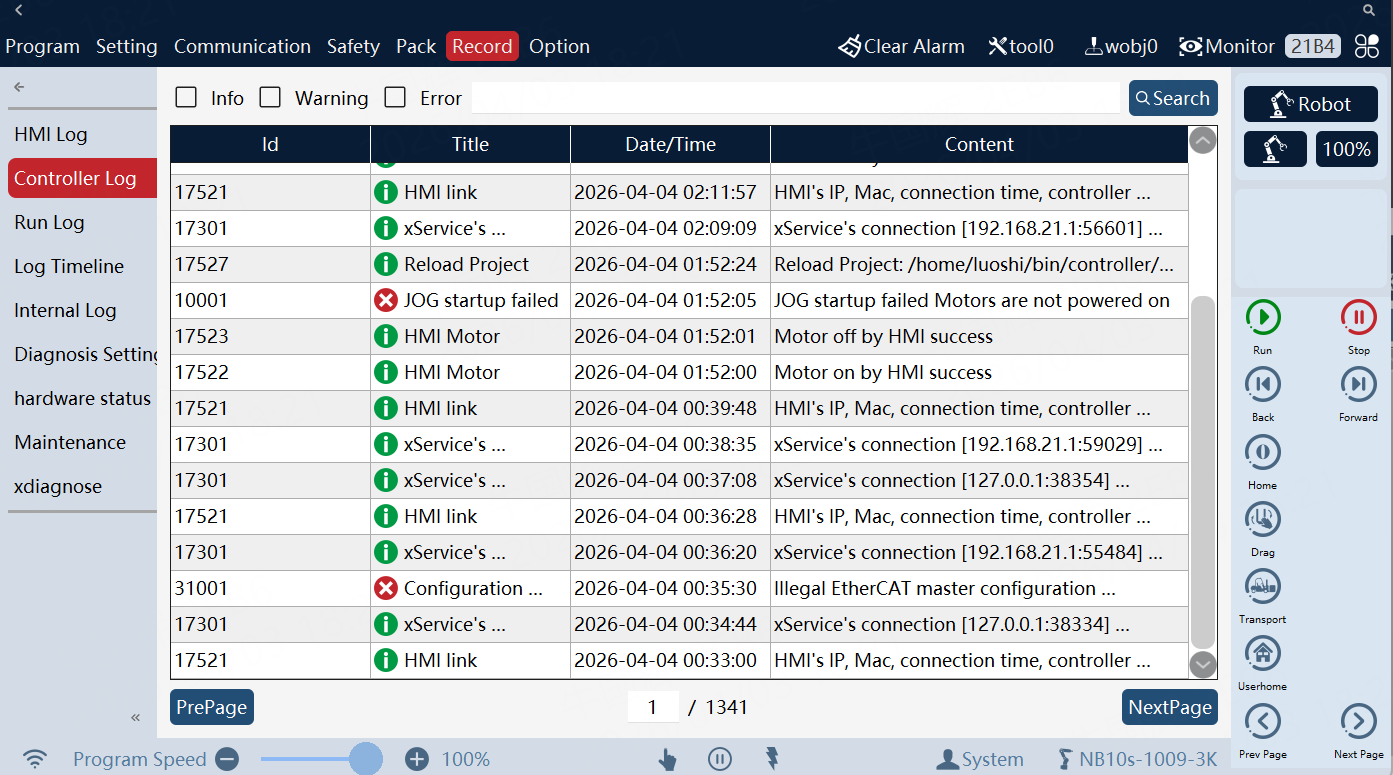Open the tool0 selector
1393x775 pixels.
(x=1021, y=47)
